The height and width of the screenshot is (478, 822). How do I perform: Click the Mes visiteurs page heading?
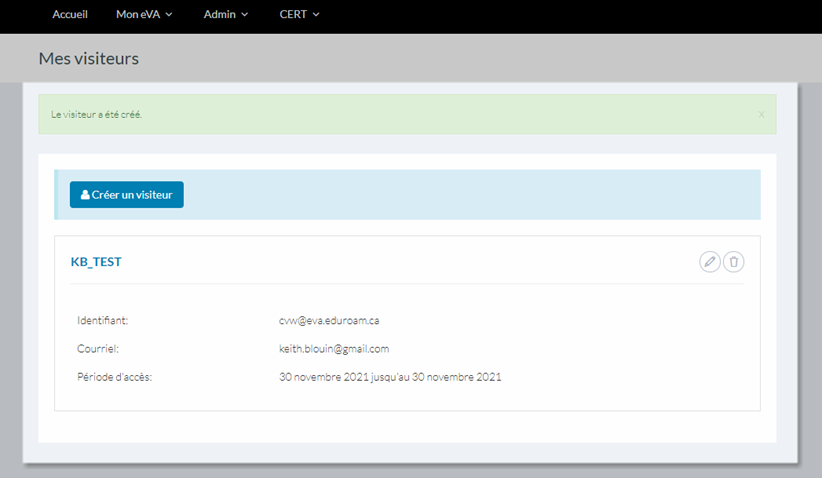point(89,59)
